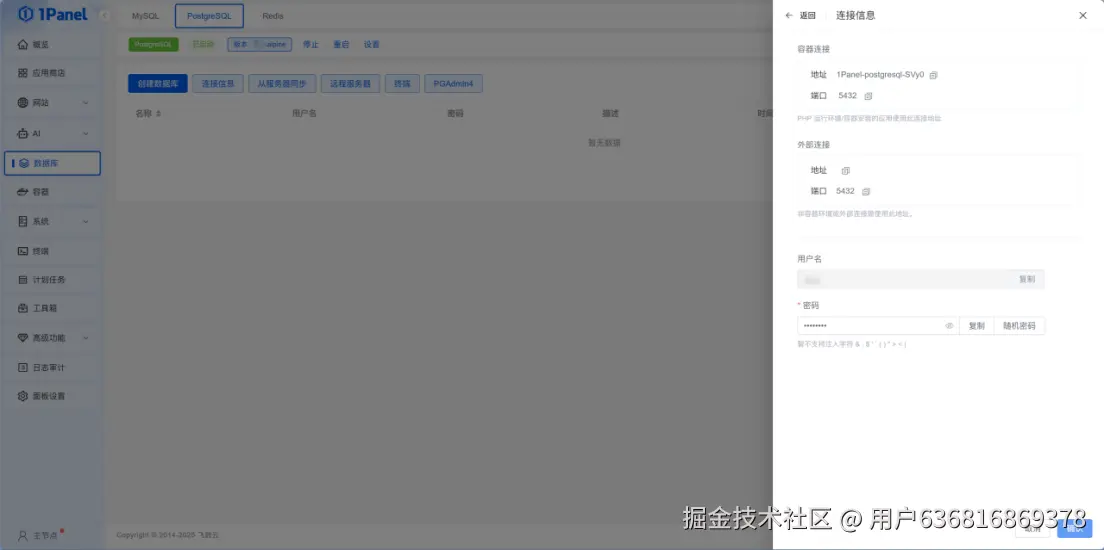Click the 外部连接 section heading

click(x=814, y=145)
